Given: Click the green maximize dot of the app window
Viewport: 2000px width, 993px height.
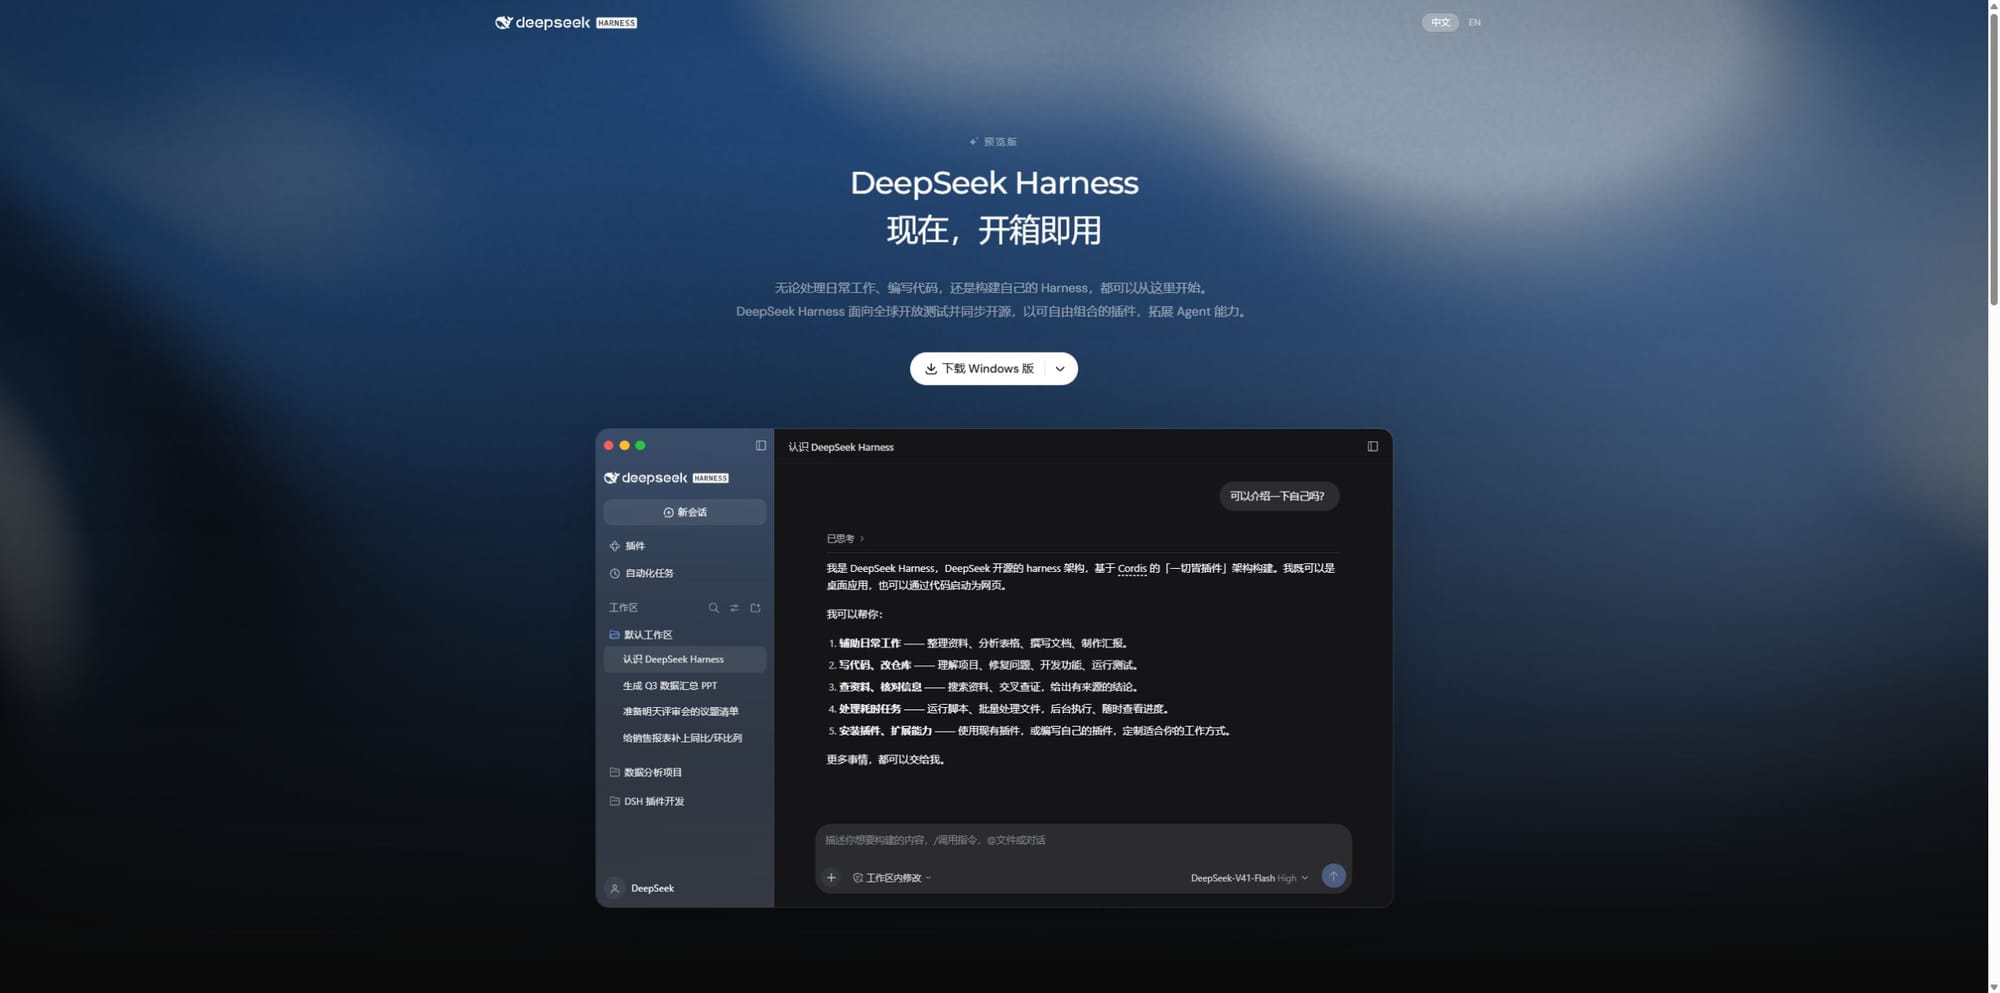Looking at the screenshot, I should tap(640, 445).
